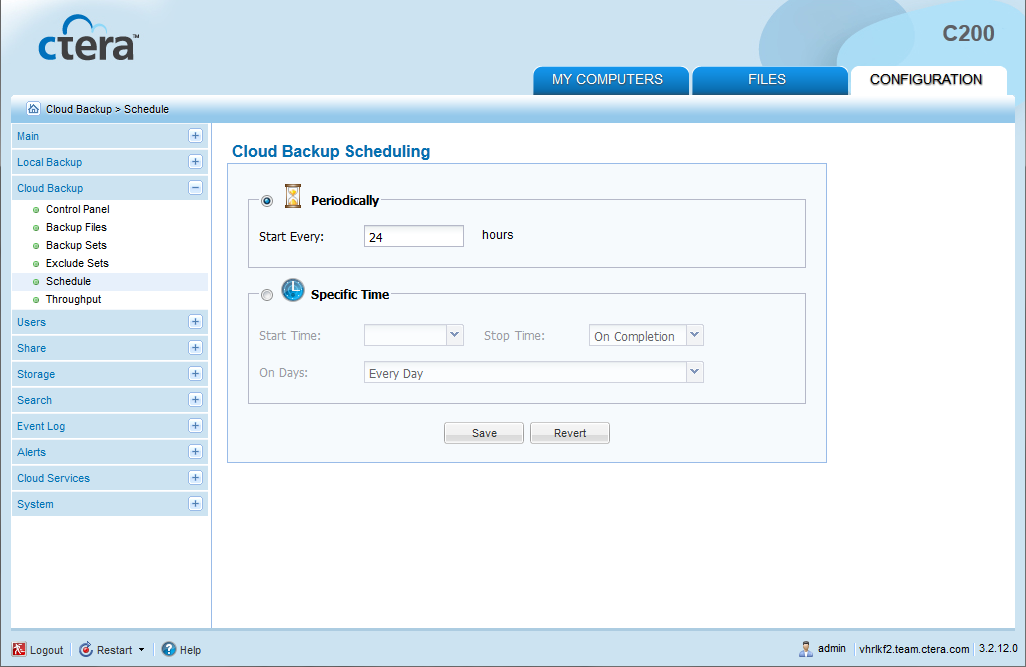Screen dimensions: 1026x667
Task: Click the version number 3.2.12.0
Action: 998,649
